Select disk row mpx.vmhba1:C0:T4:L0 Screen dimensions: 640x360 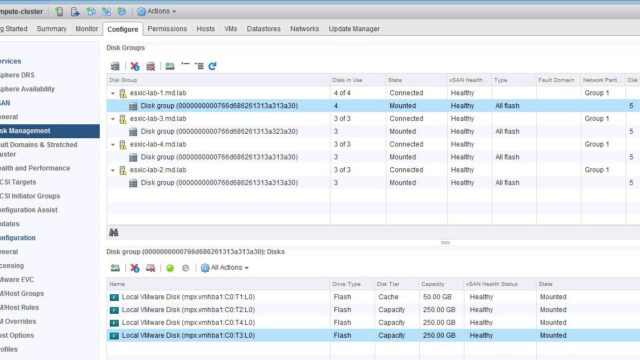click(373, 322)
